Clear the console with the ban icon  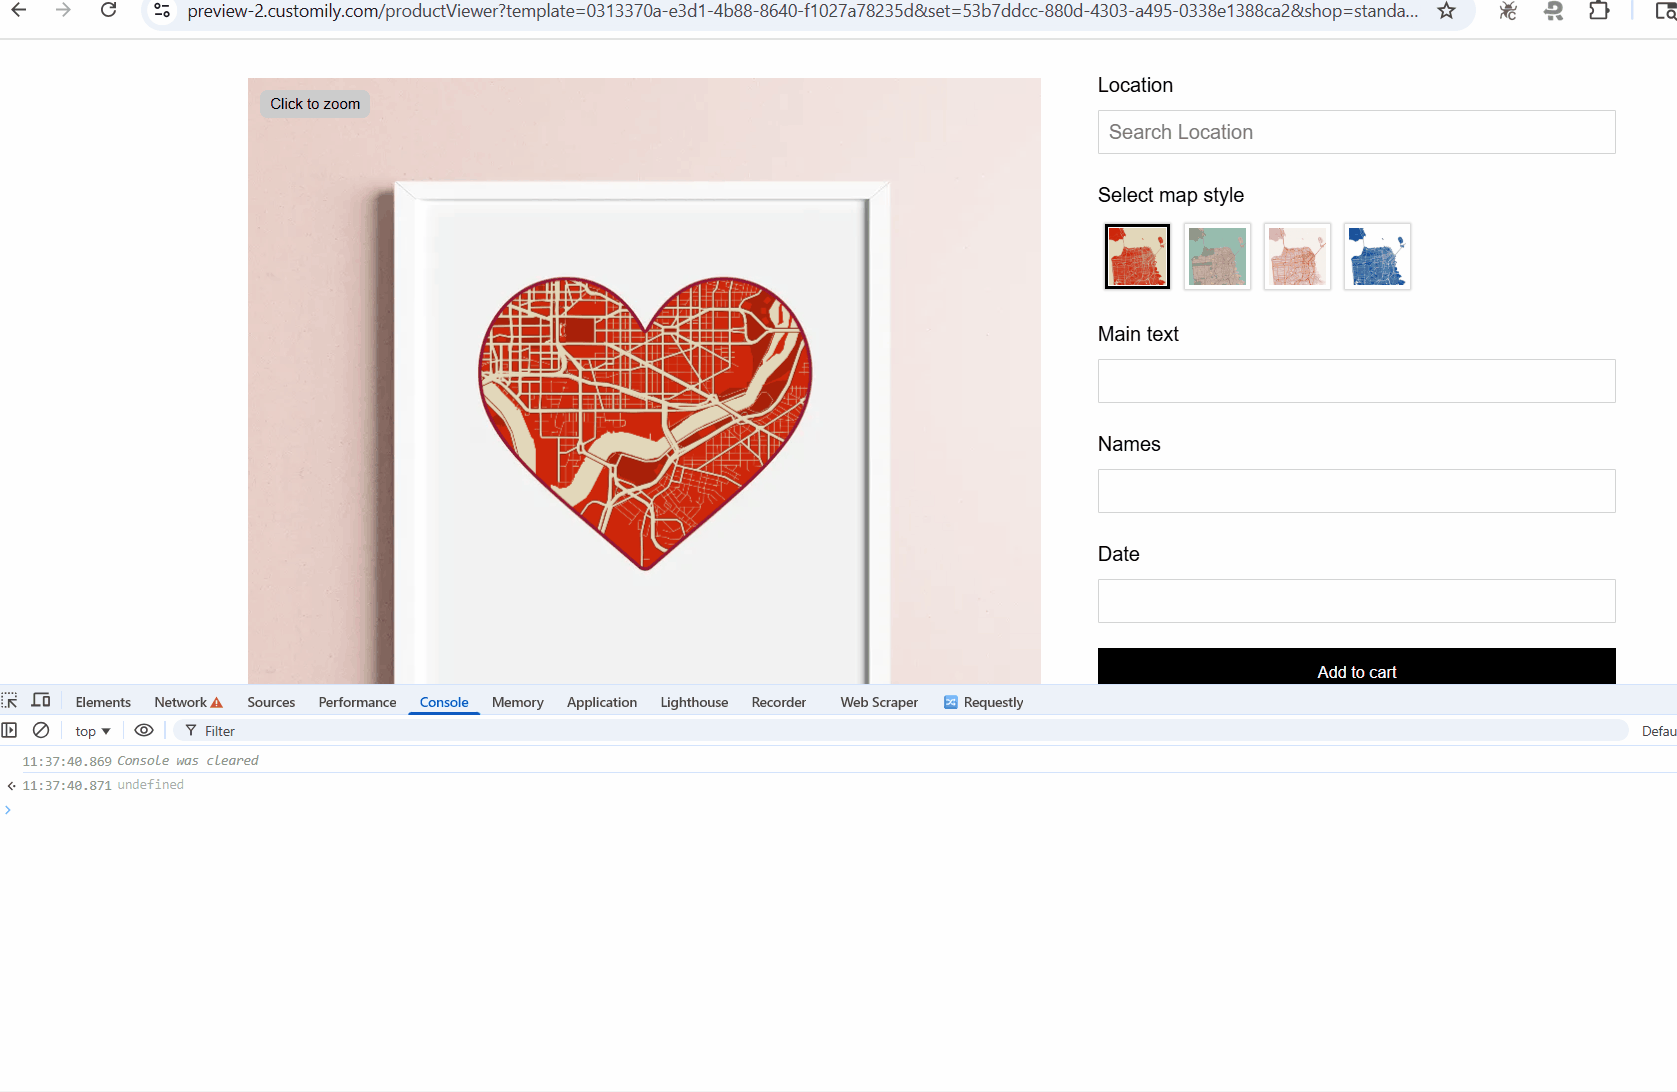coord(41,731)
